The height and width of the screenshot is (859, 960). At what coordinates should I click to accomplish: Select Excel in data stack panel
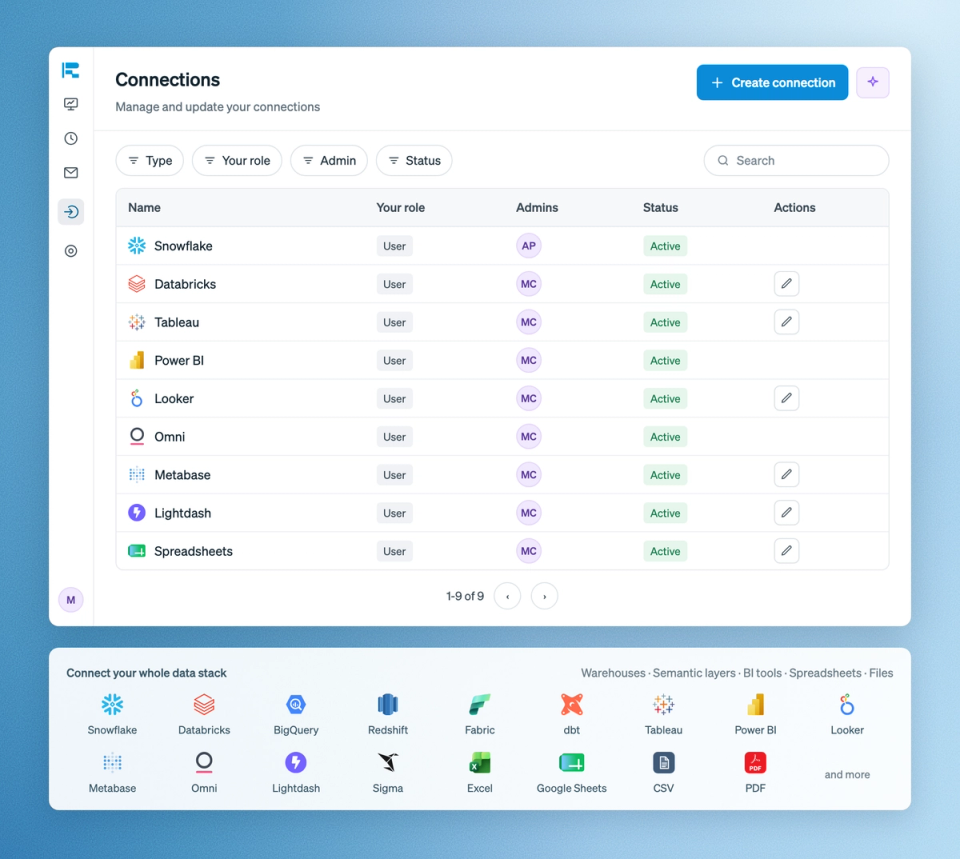click(x=479, y=773)
